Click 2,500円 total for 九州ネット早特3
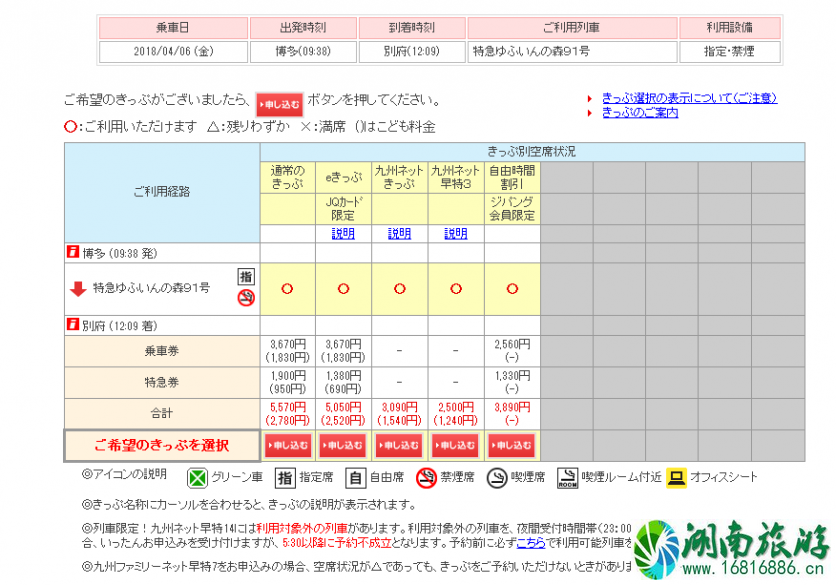Image resolution: width=836 pixels, height=585 pixels. click(x=456, y=407)
